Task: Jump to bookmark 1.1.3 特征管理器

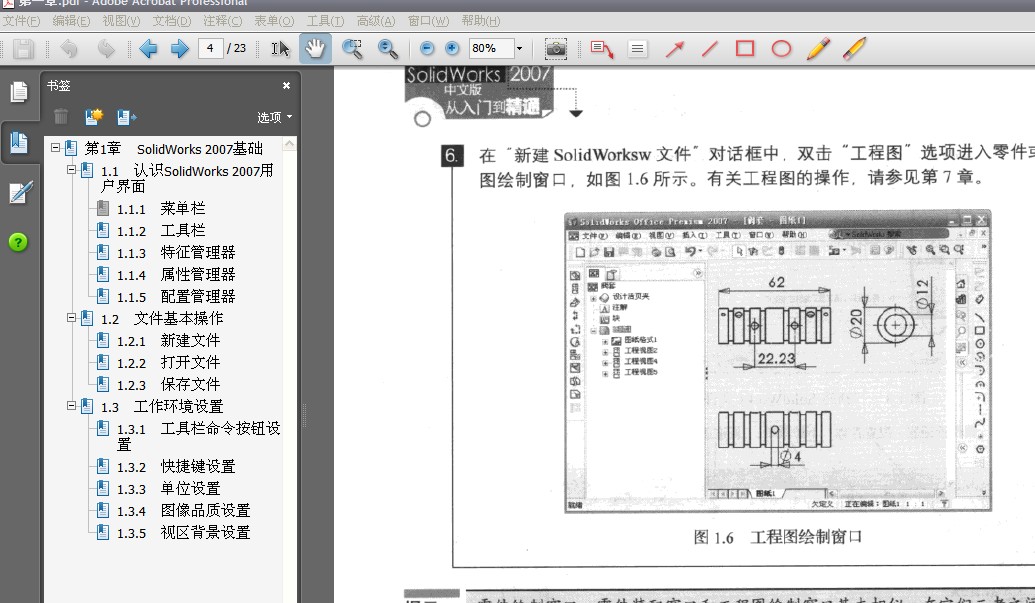Action: click(x=176, y=253)
